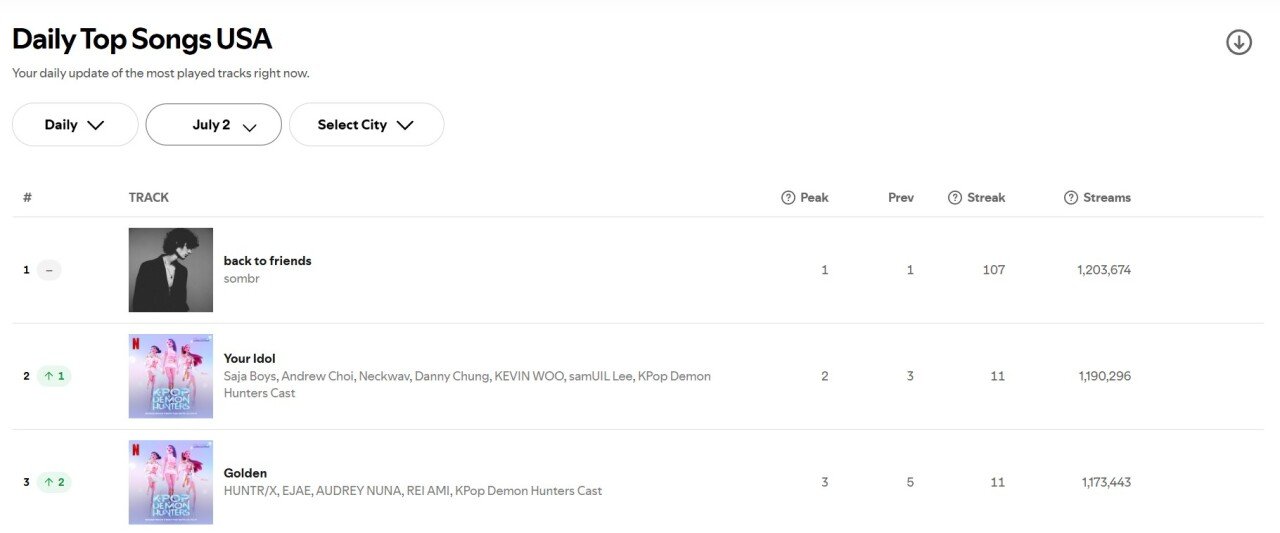
Task: Click the Peak column help icon
Action: pos(788,198)
